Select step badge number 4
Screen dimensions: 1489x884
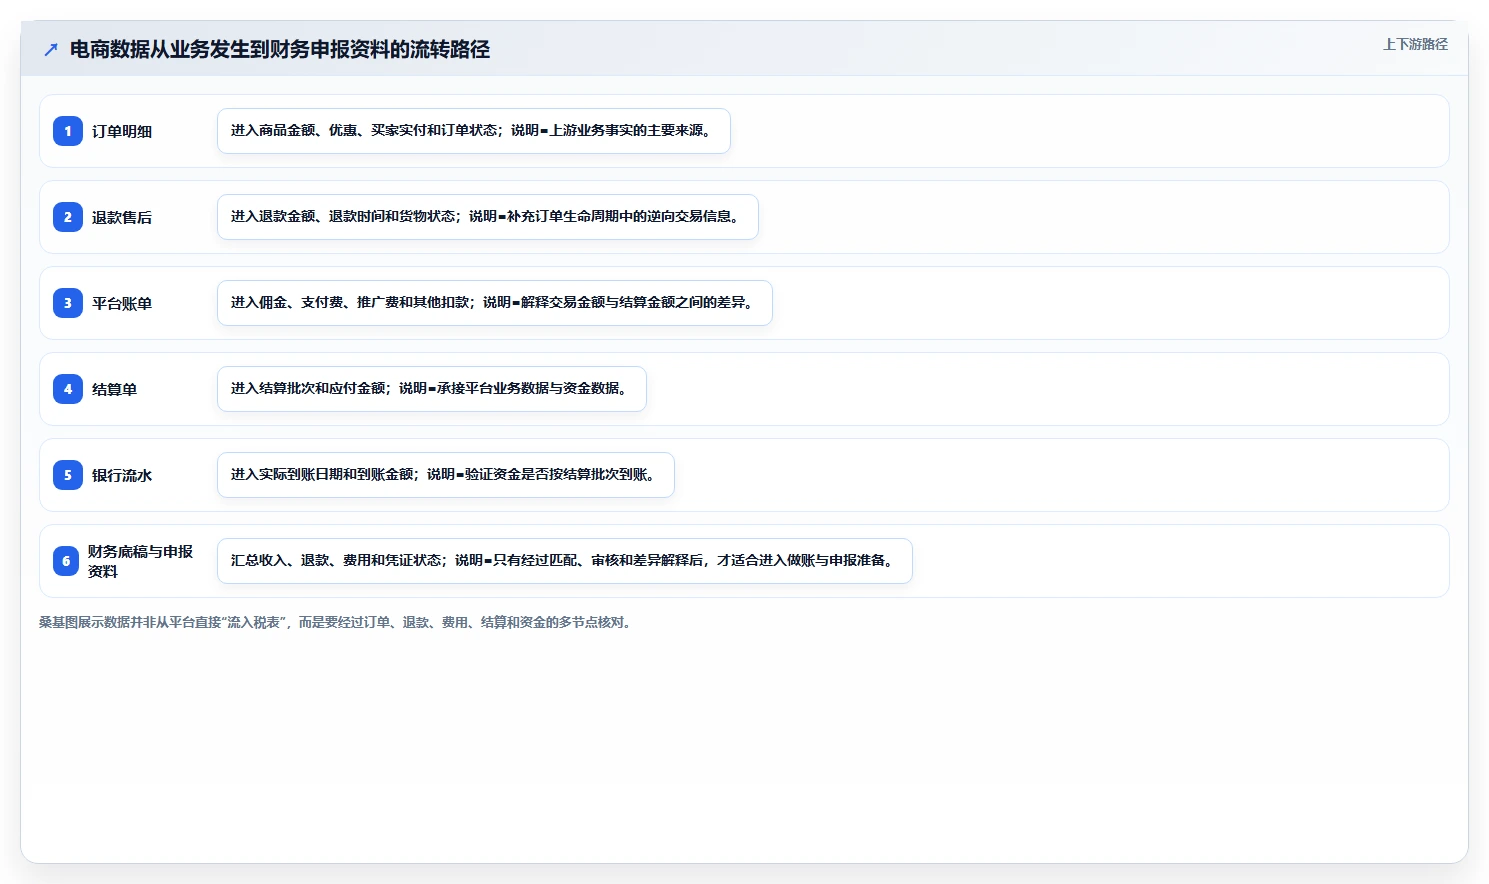tap(68, 389)
